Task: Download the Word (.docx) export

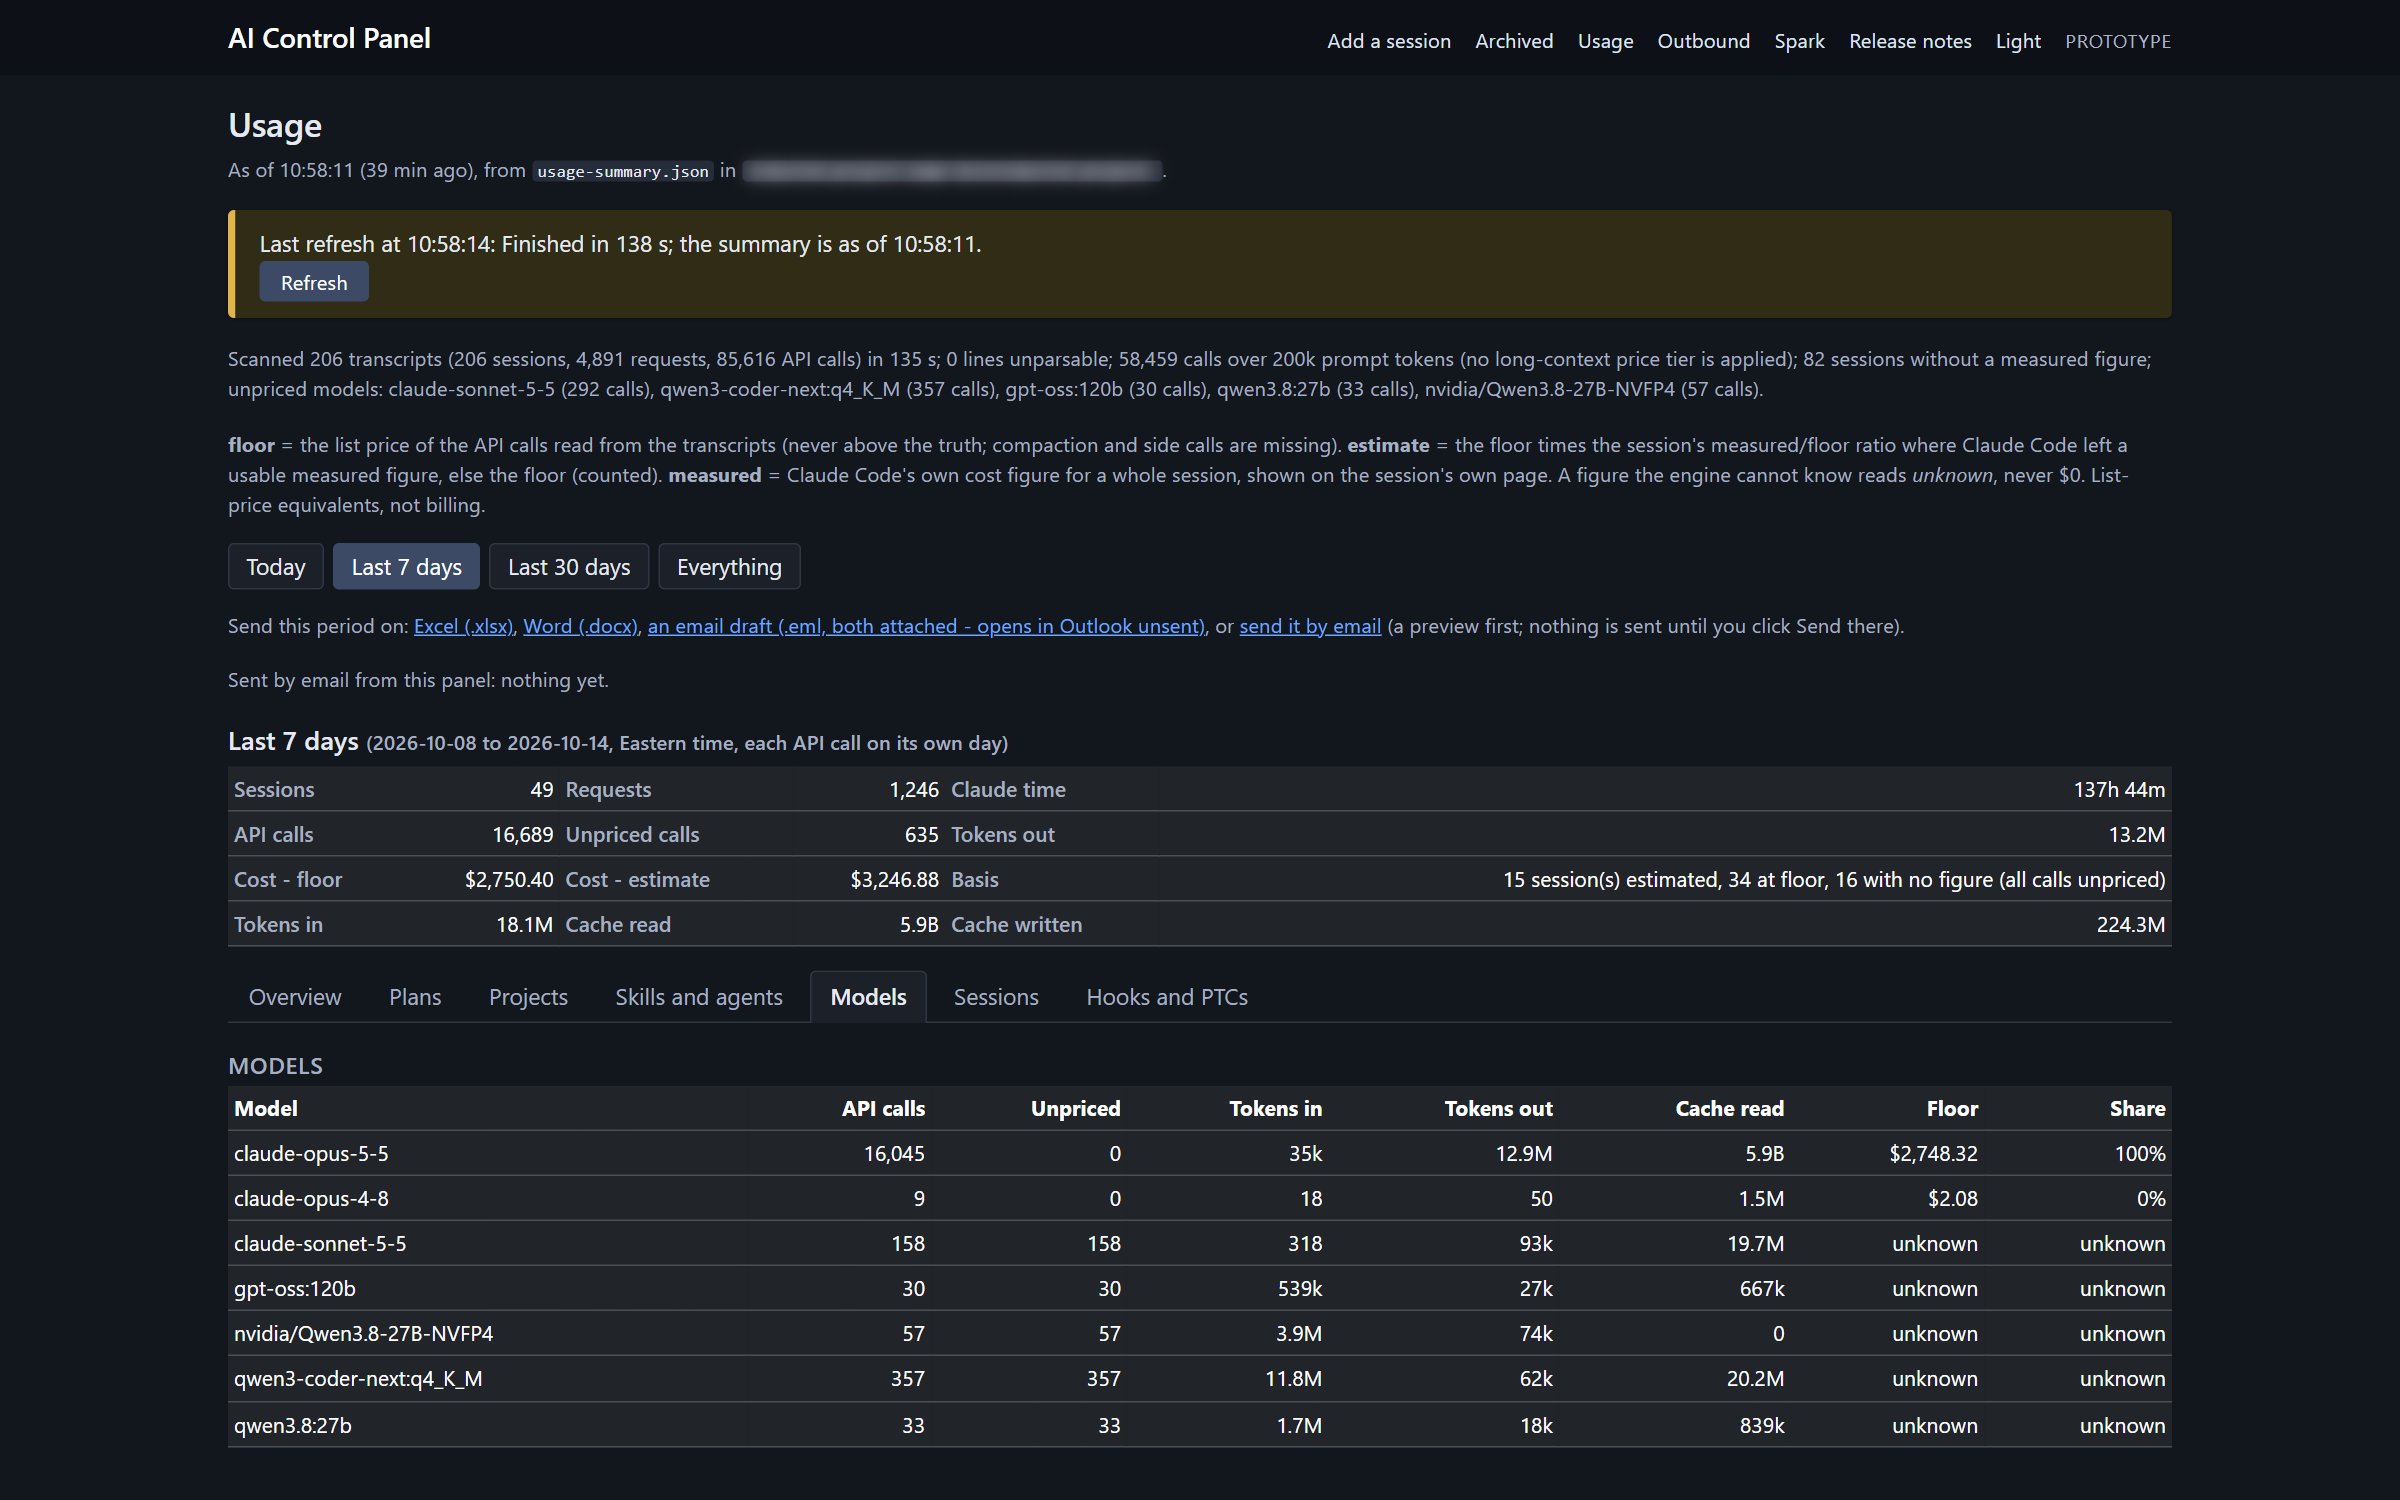Action: [580, 626]
